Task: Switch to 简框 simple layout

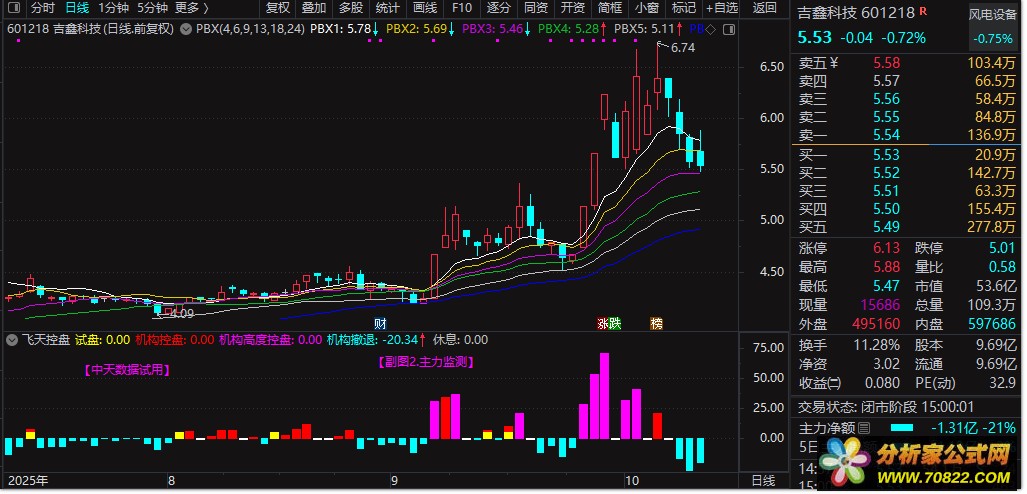Action: 610,8
